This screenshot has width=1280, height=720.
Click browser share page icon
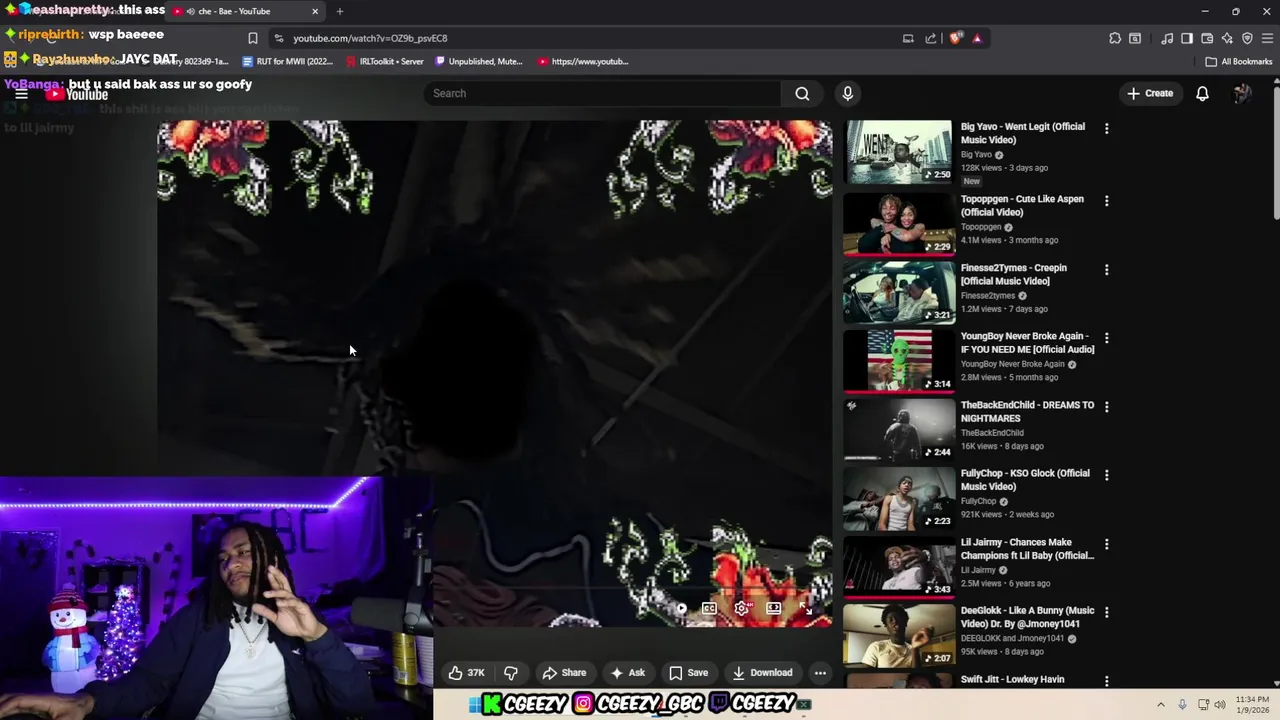[931, 38]
